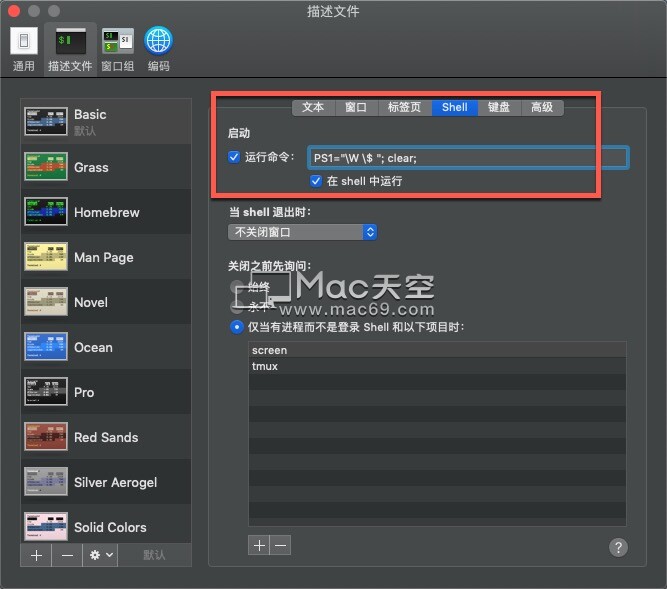This screenshot has height=589, width=667.
Task: Select the 描述文件 profiles toolbar icon
Action: [70, 49]
